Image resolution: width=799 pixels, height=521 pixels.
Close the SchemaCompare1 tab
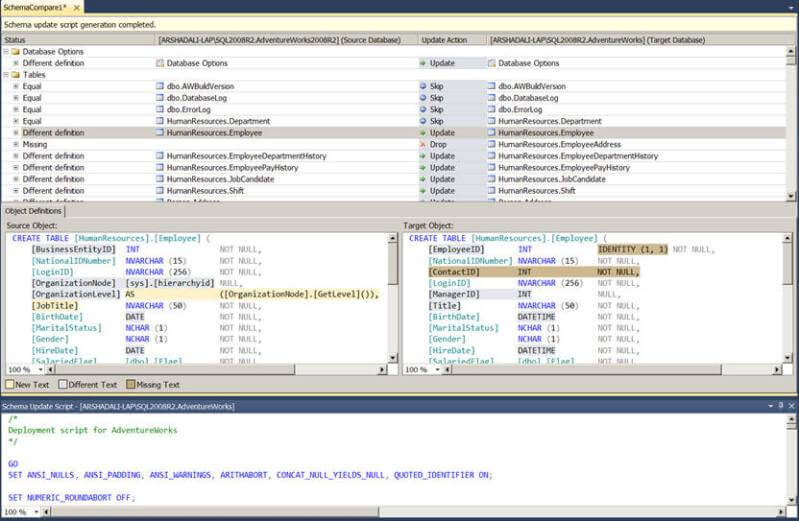point(77,8)
